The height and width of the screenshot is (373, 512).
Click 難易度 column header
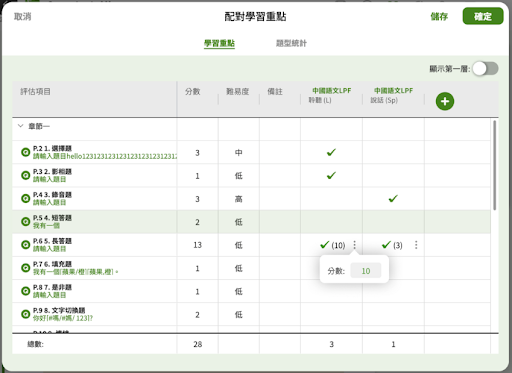[x=238, y=92]
